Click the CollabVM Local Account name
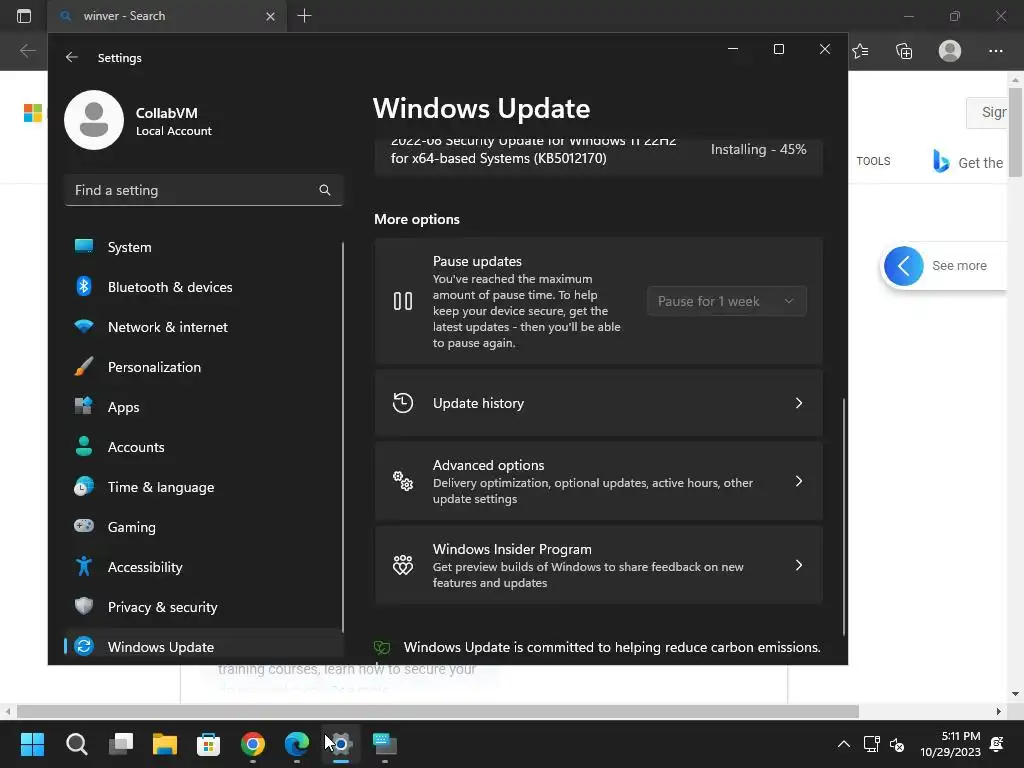This screenshot has height=768, width=1024. (174, 121)
